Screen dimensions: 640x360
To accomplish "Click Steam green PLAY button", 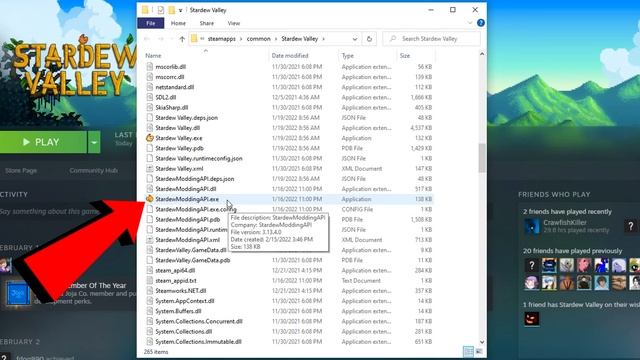I will click(43, 142).
